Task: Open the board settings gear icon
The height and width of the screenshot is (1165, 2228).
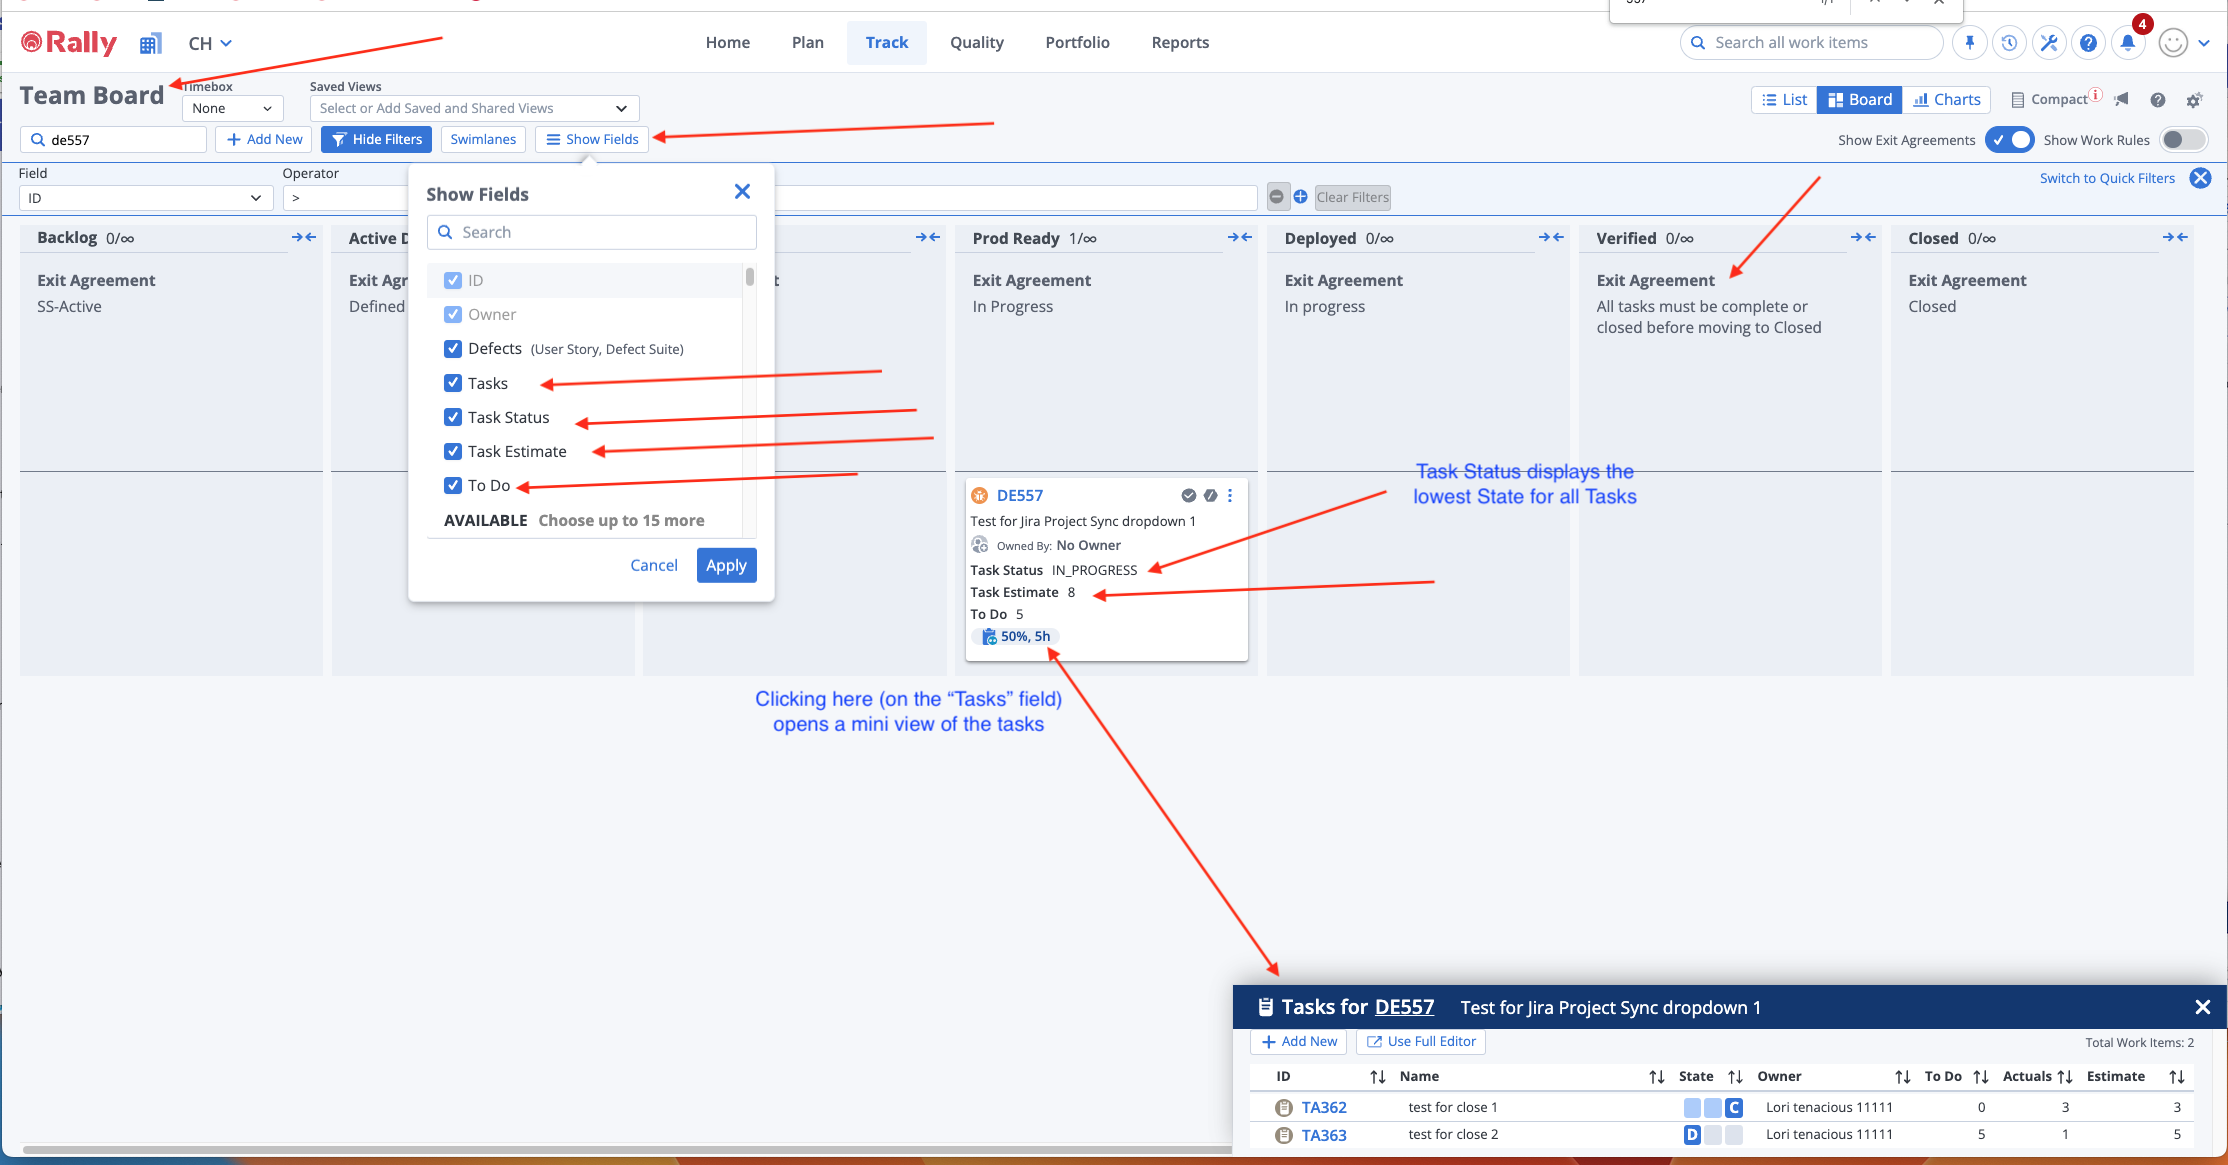Action: (2194, 100)
